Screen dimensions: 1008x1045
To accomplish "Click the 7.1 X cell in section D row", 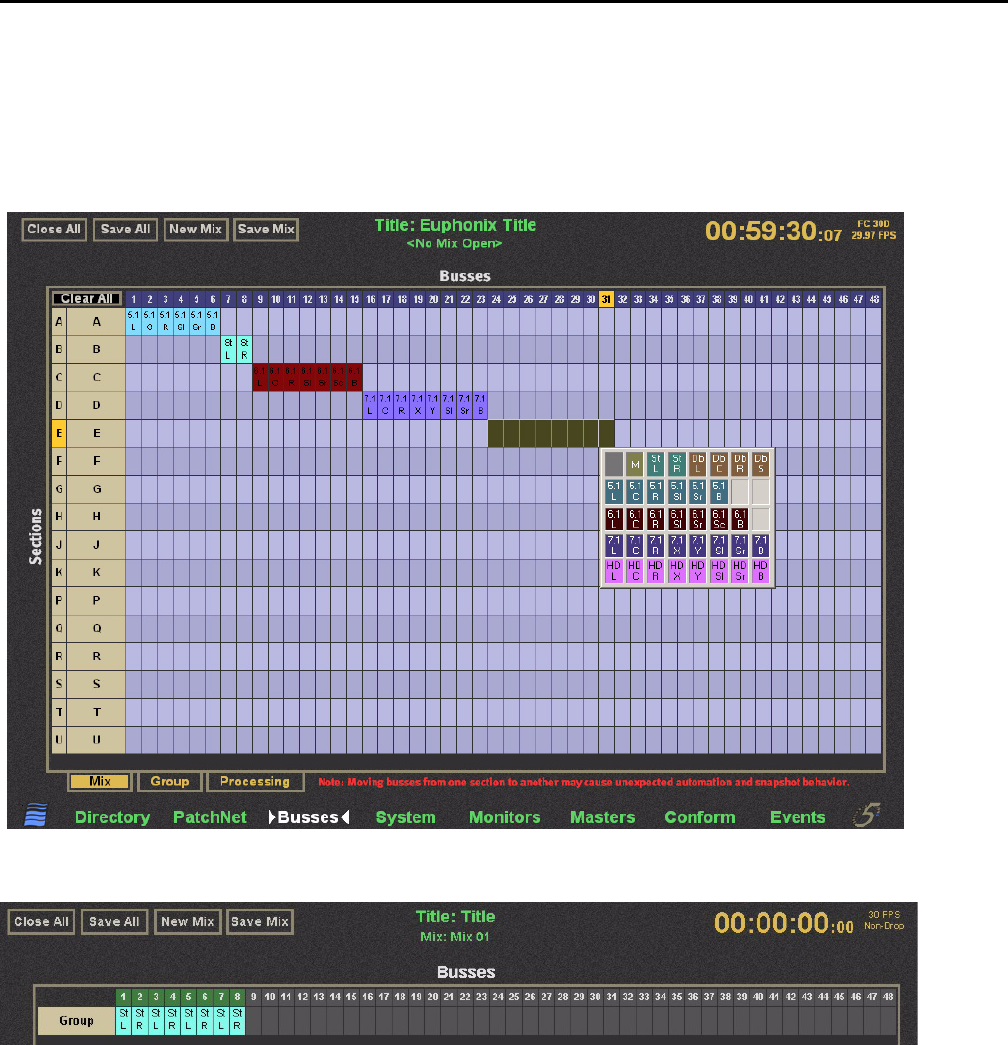I will (x=417, y=405).
